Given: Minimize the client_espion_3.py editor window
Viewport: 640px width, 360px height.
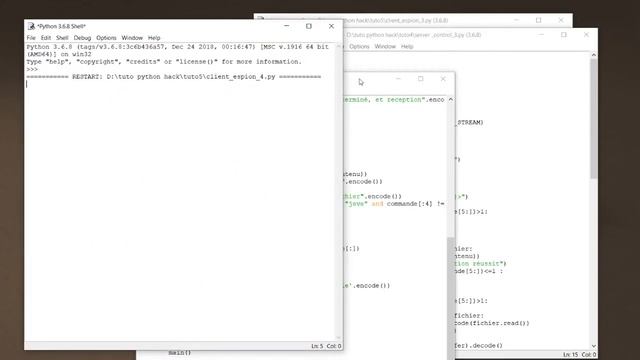Looking at the screenshot, I should (x=516, y=20).
